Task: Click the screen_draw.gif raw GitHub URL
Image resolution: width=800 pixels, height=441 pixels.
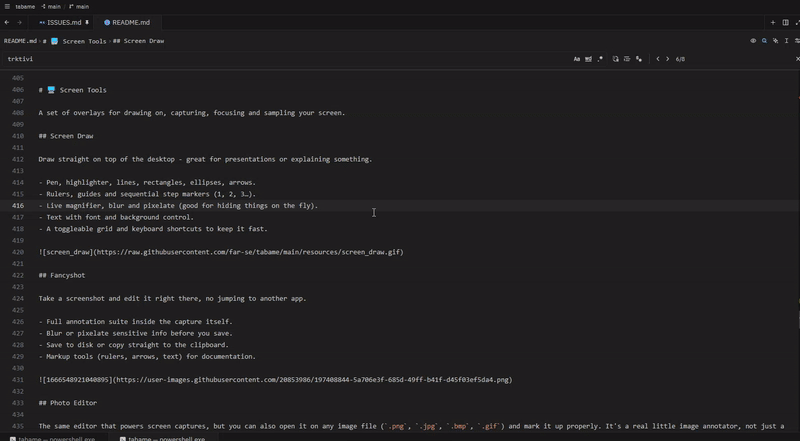Action: coord(248,252)
